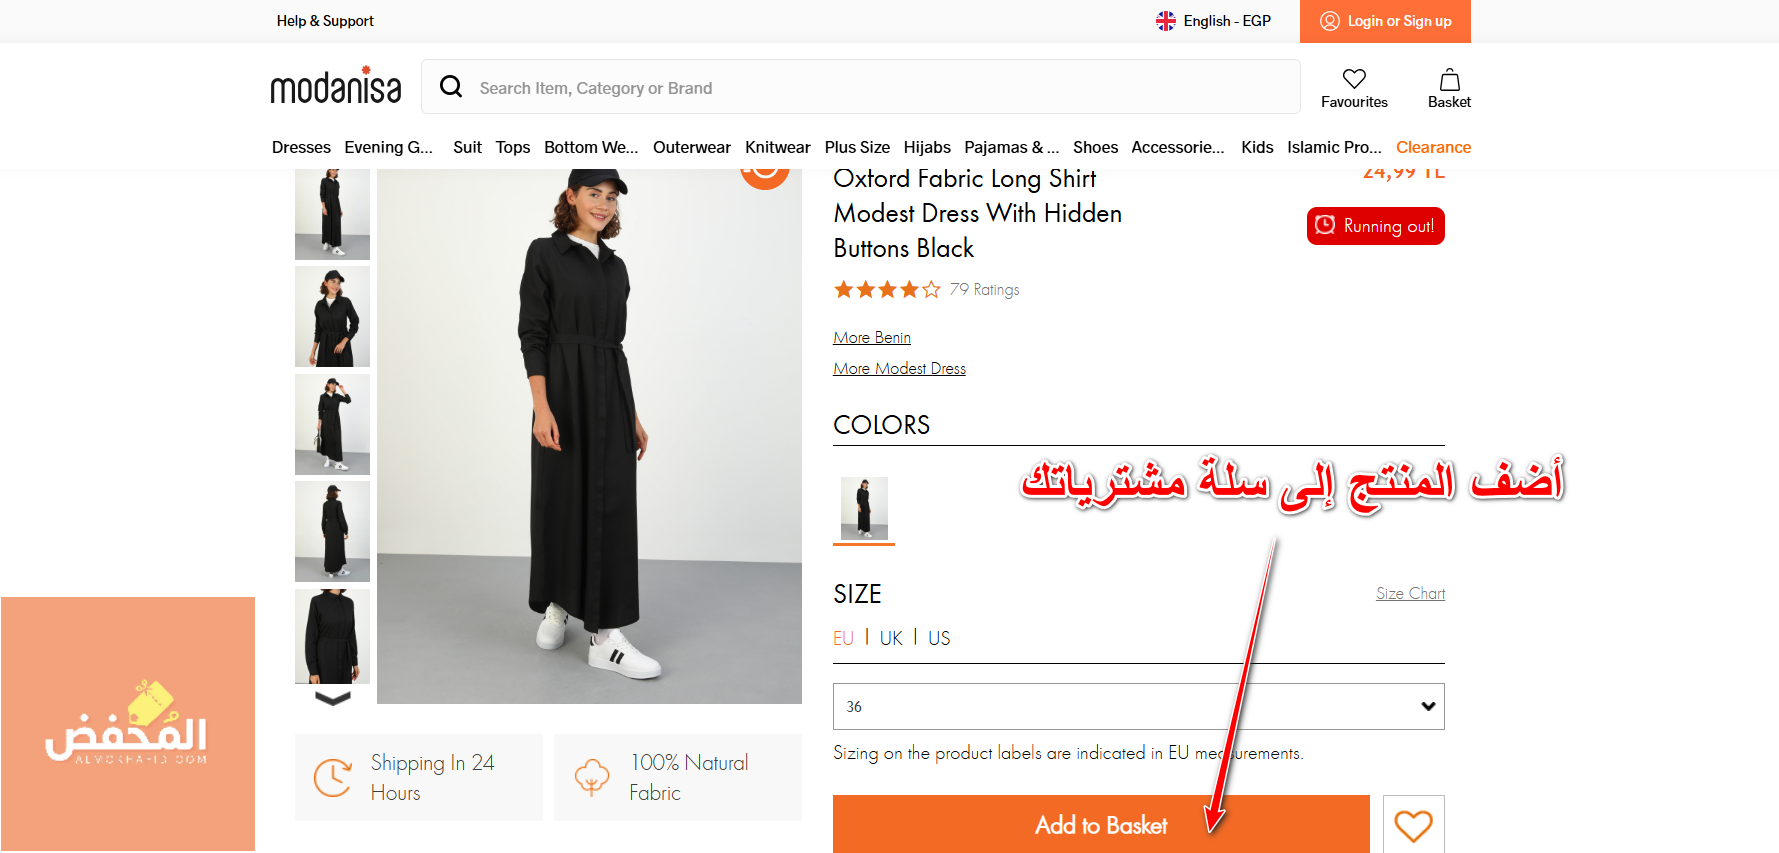Open English - EGP language selector

pos(1226,21)
